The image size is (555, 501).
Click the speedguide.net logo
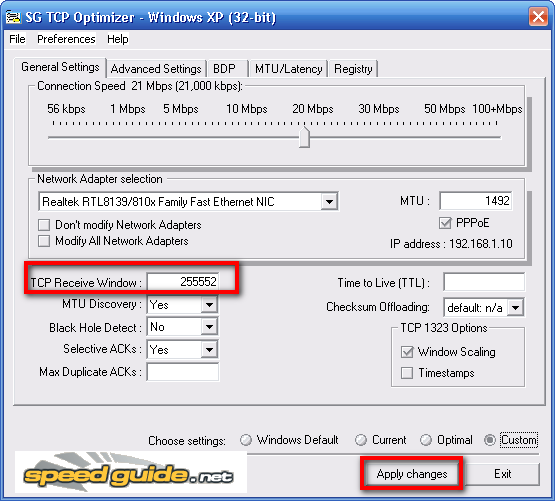coord(131,472)
